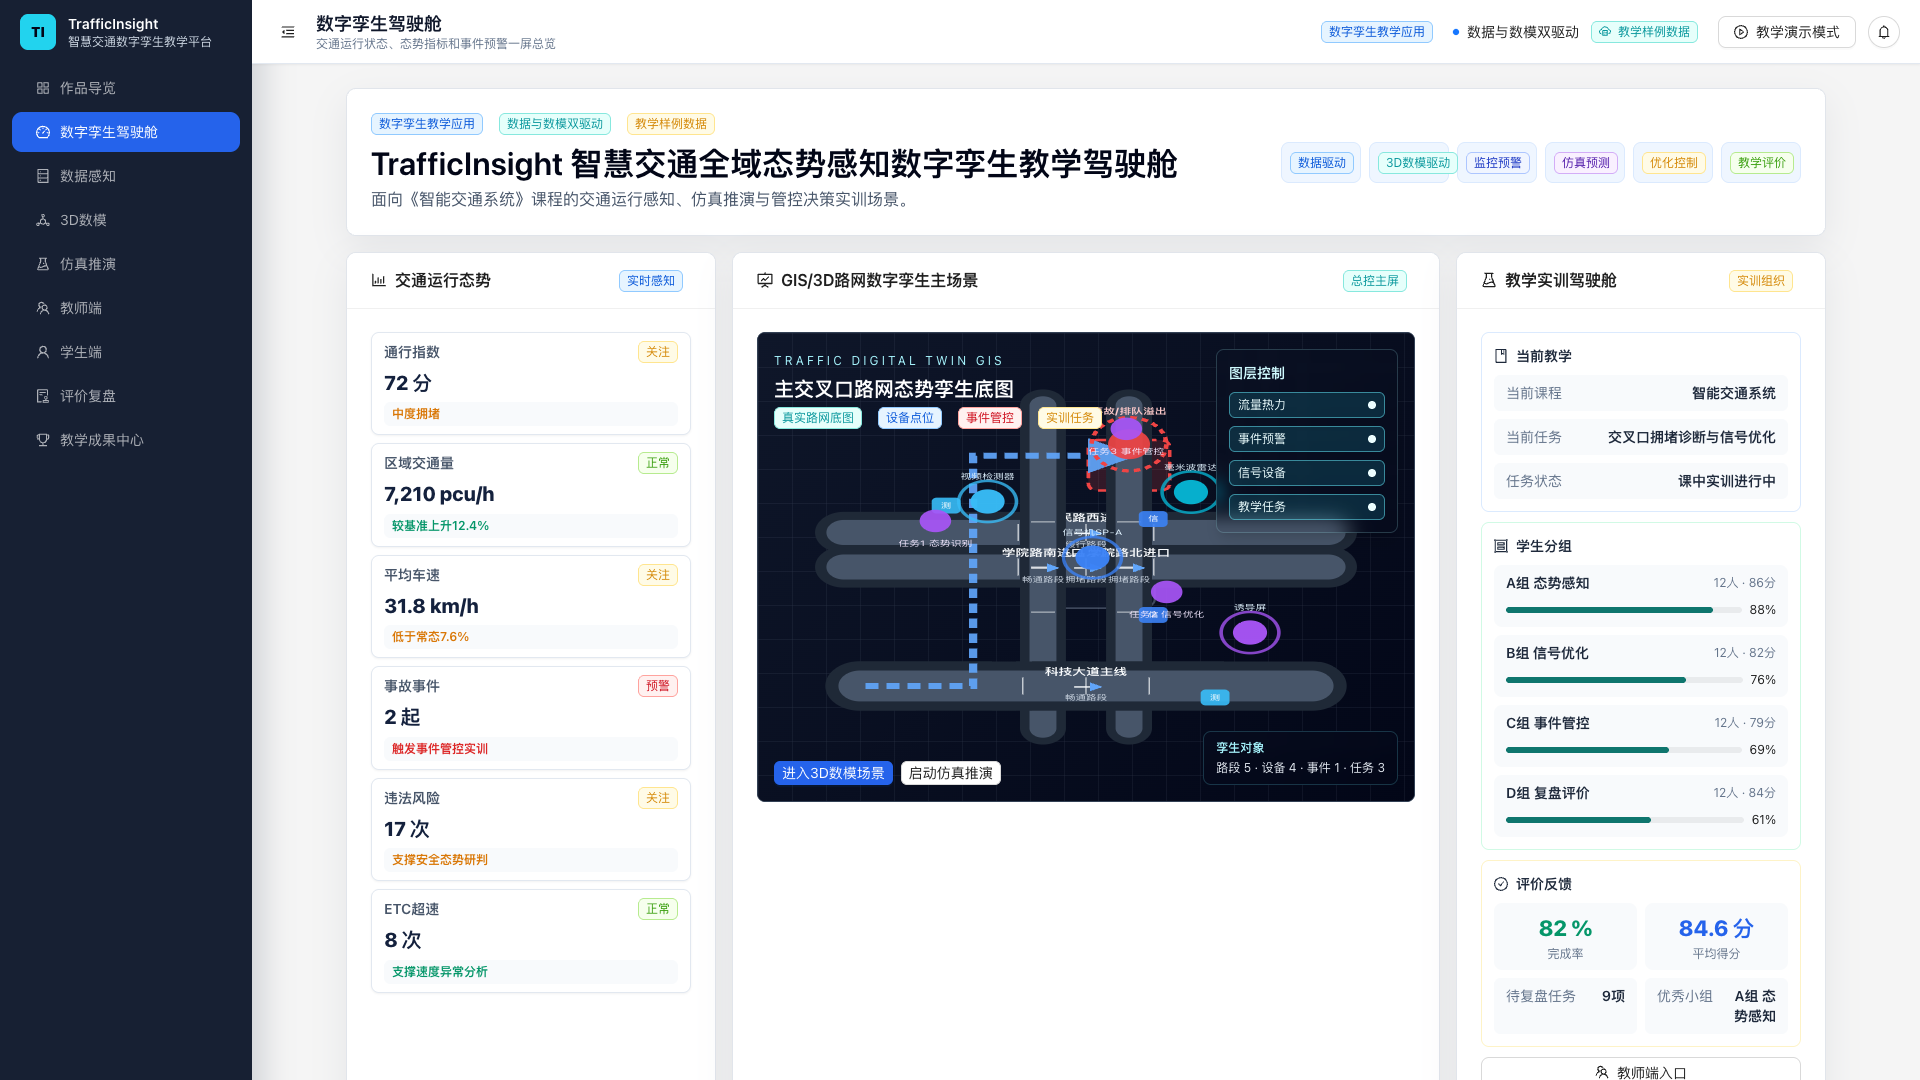The width and height of the screenshot is (1920, 1080).
Task: Click the 仿真推演 flask icon in sidebar
Action: coord(43,264)
